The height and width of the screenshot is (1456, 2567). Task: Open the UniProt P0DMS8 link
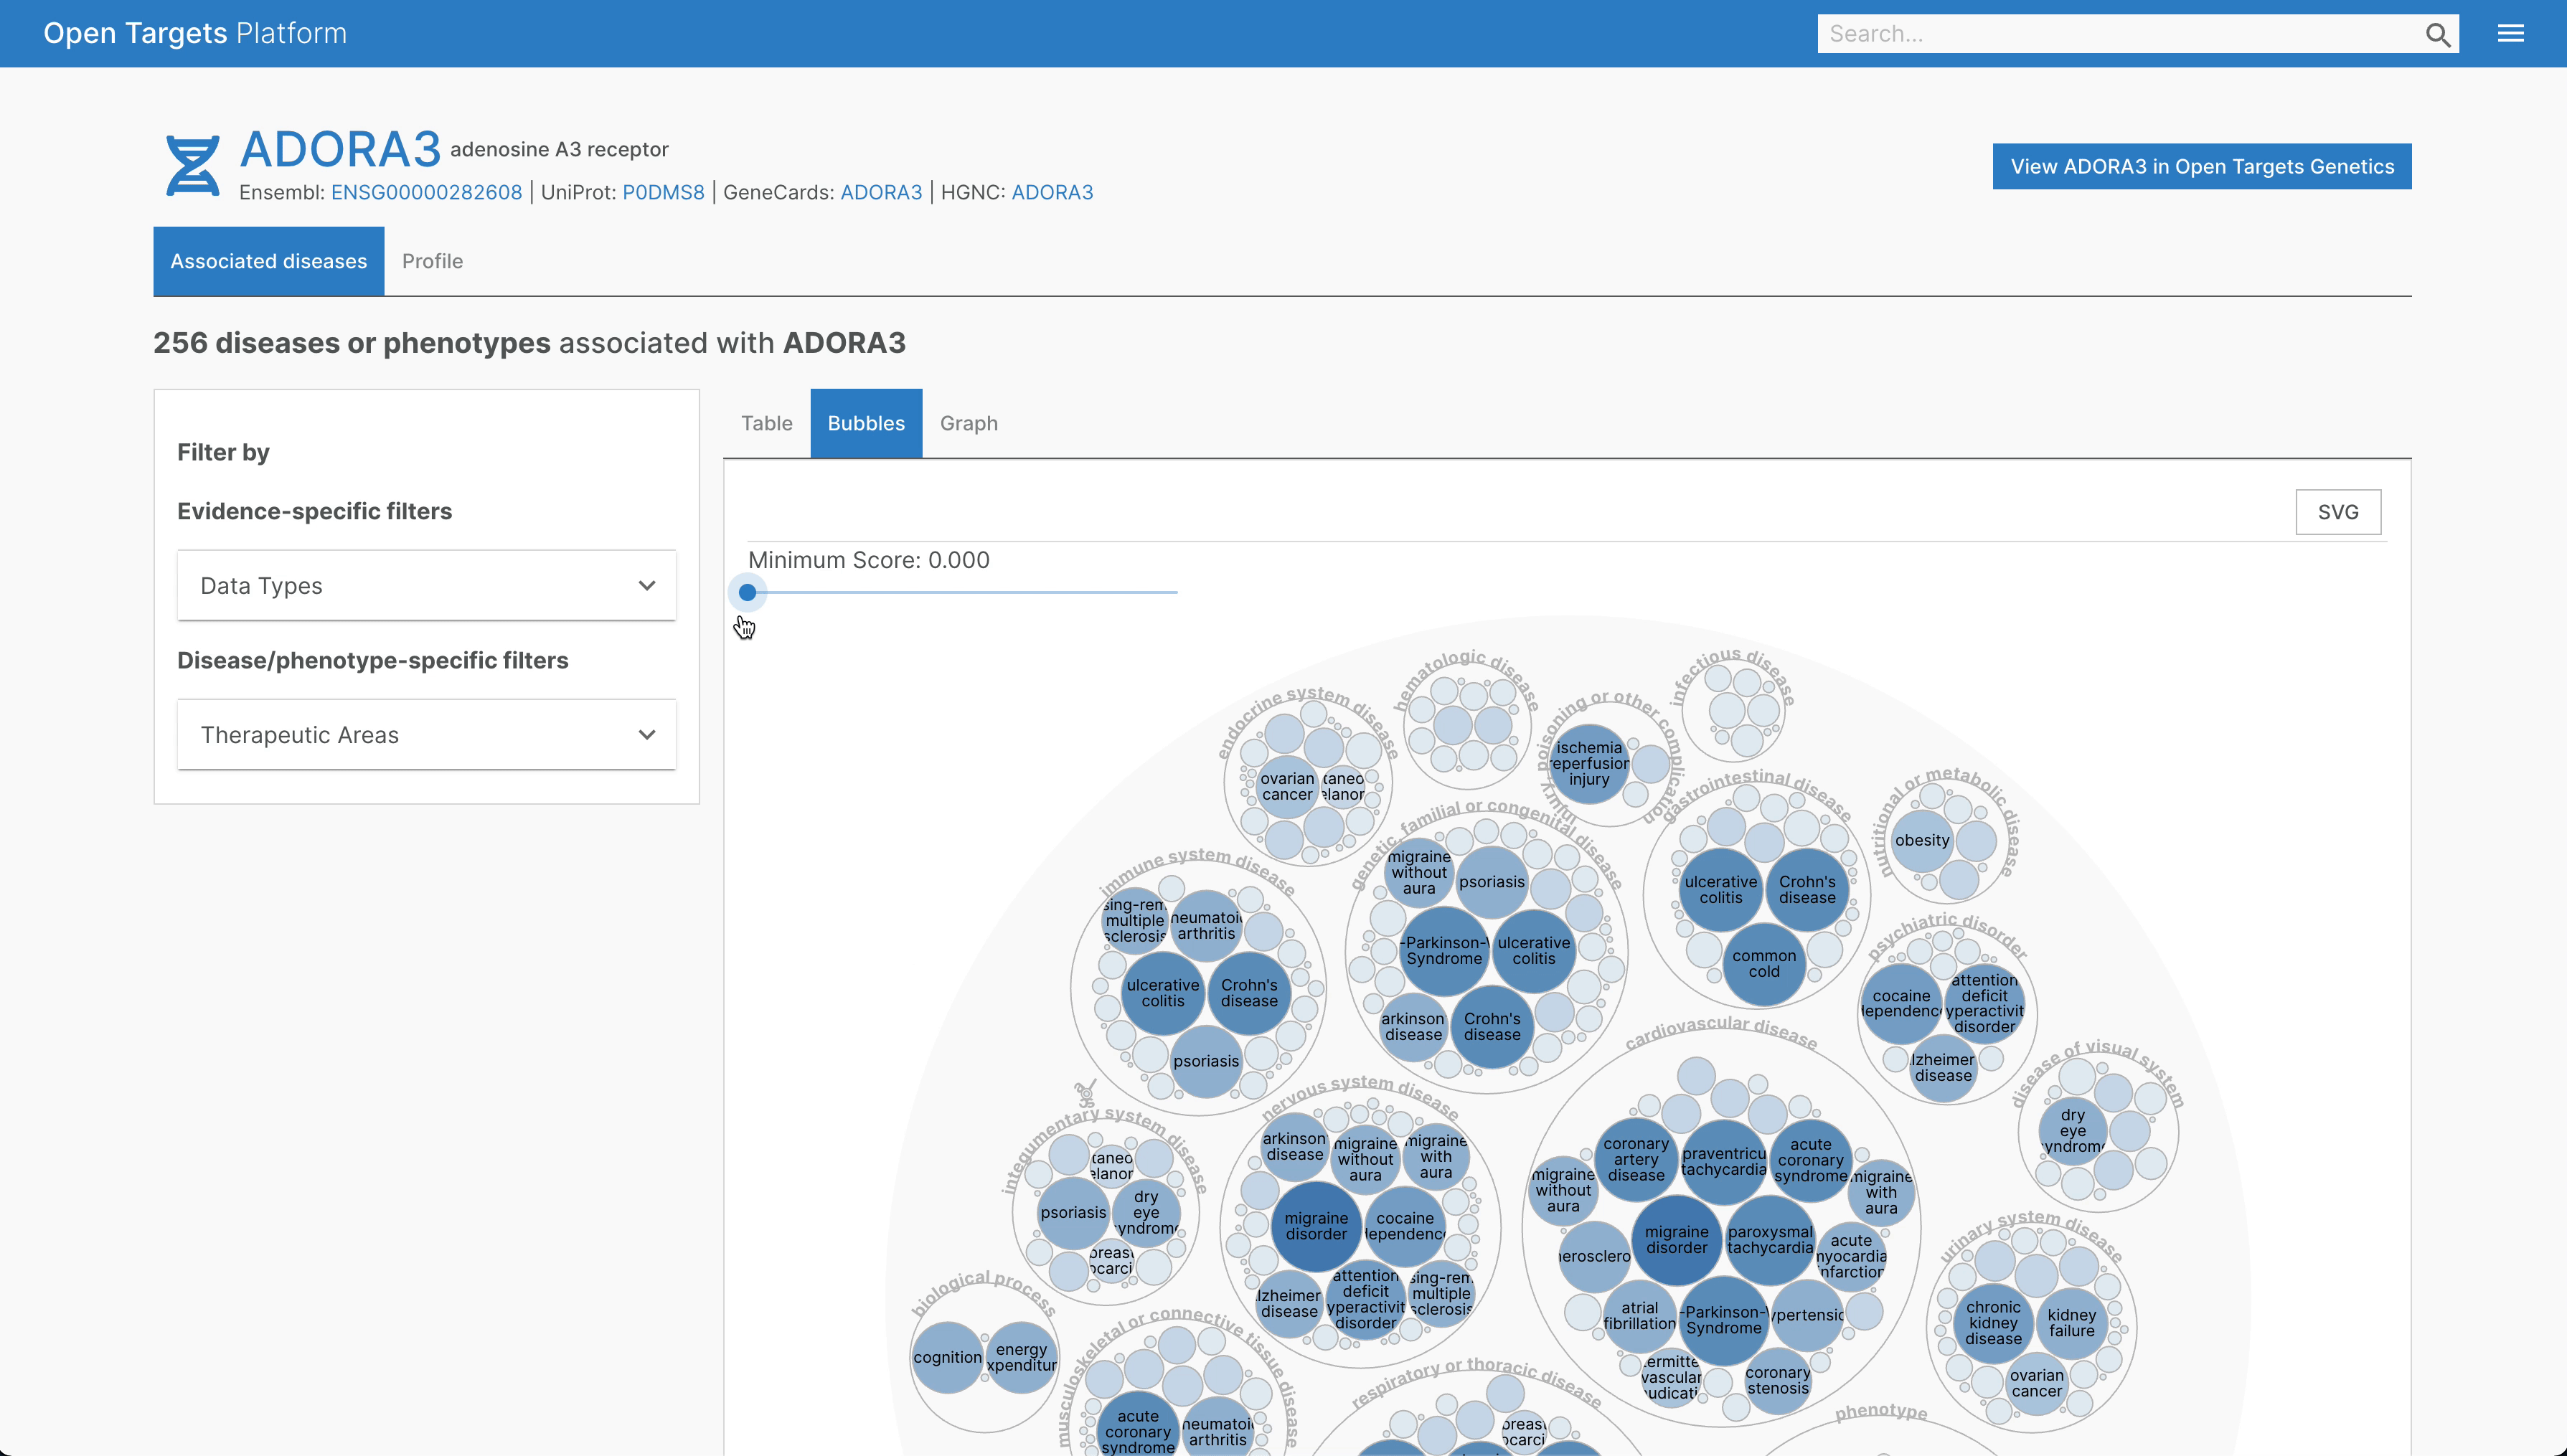[x=663, y=192]
